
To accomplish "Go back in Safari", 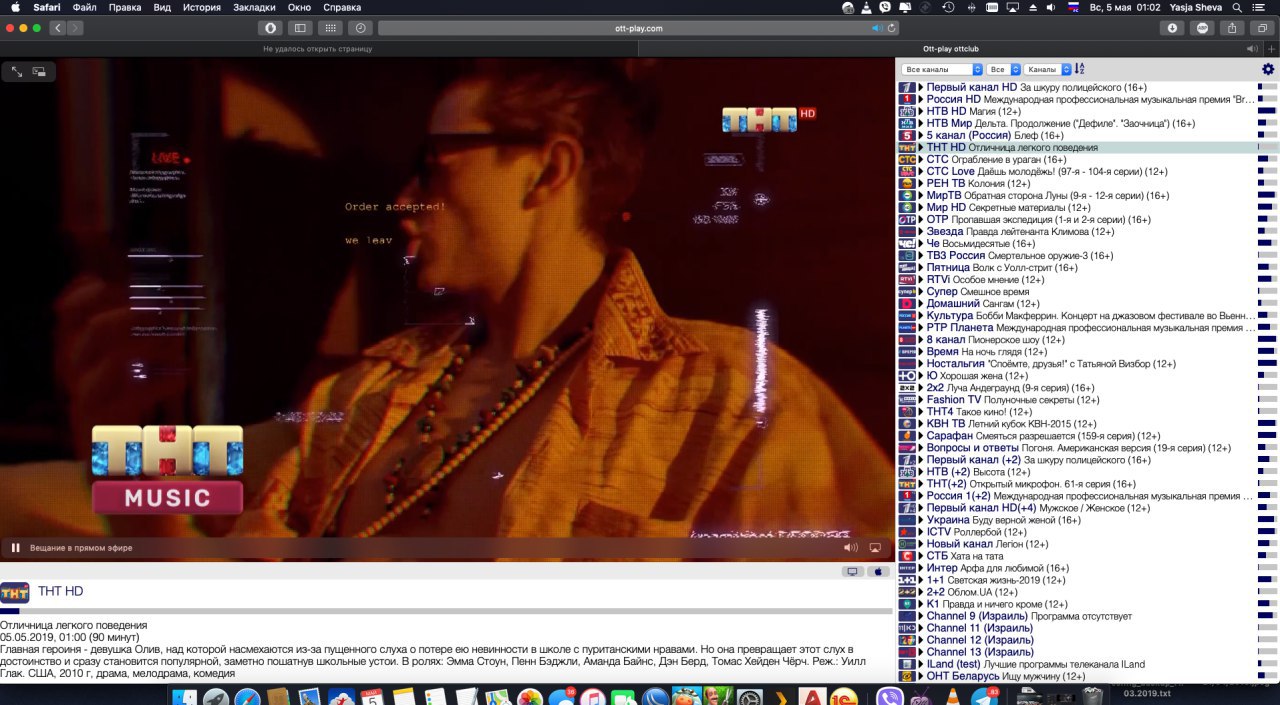I will point(58,28).
